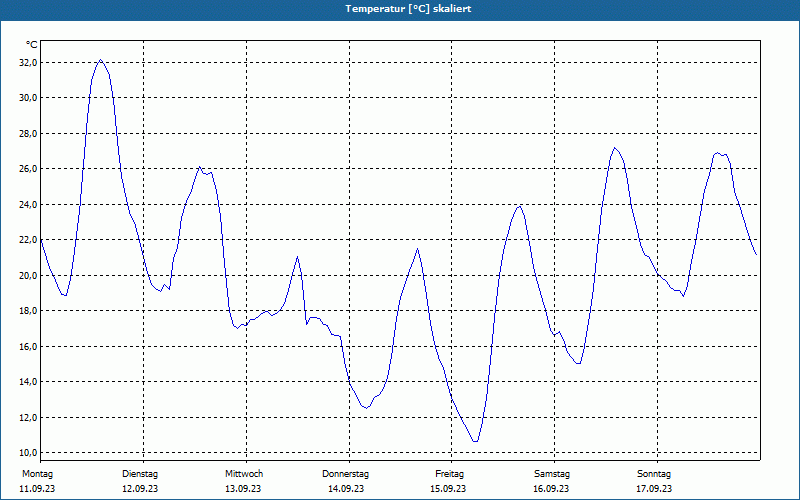This screenshot has width=800, height=500.
Task: Click the '32,0' axis value
Action: pyautogui.click(x=29, y=62)
